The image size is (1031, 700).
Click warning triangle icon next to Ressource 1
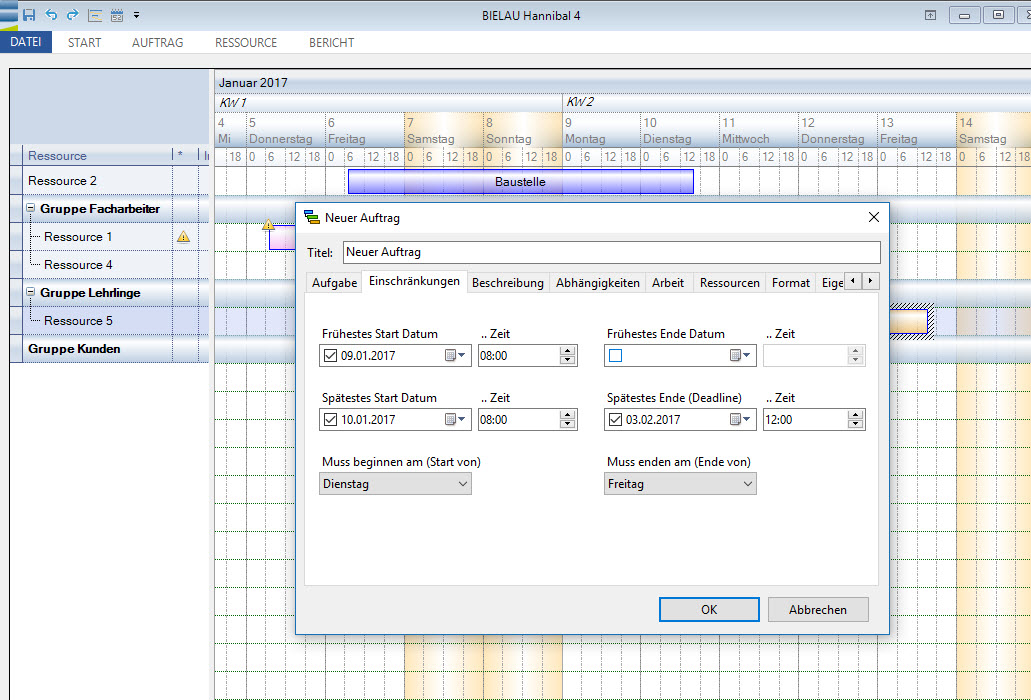click(x=183, y=237)
